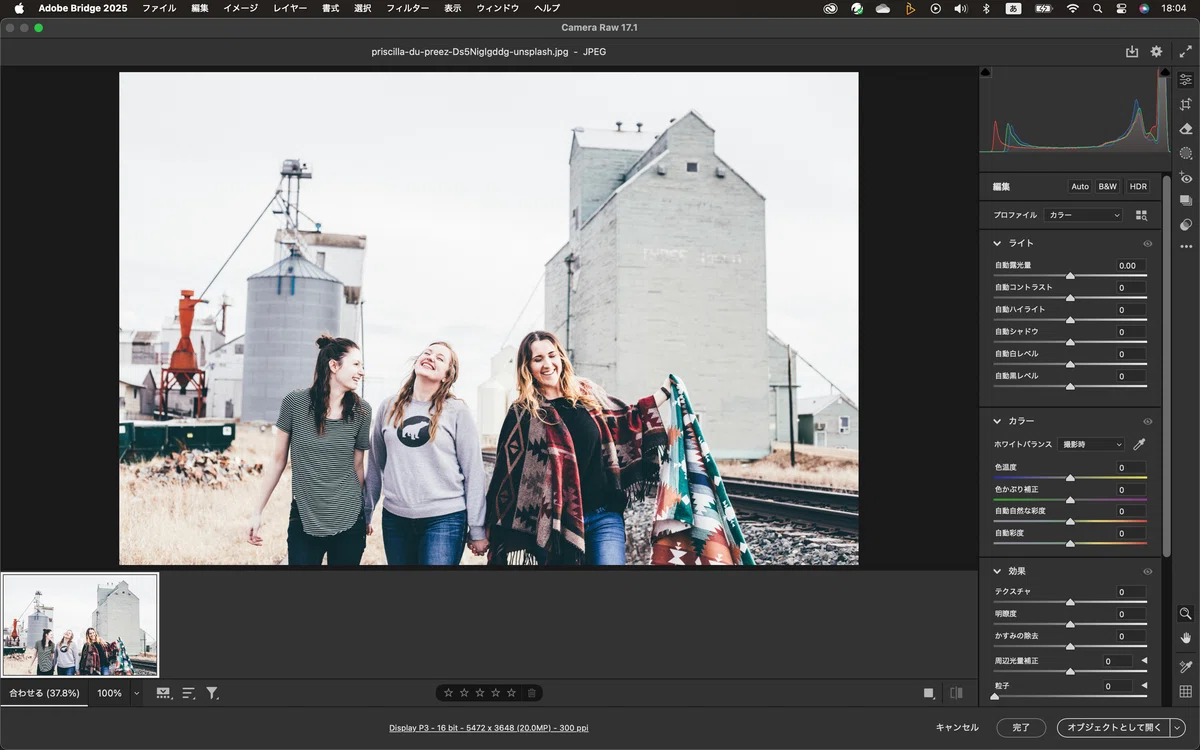Delete image using the trash icon
Image resolution: width=1200 pixels, height=750 pixels.
pyautogui.click(x=532, y=693)
